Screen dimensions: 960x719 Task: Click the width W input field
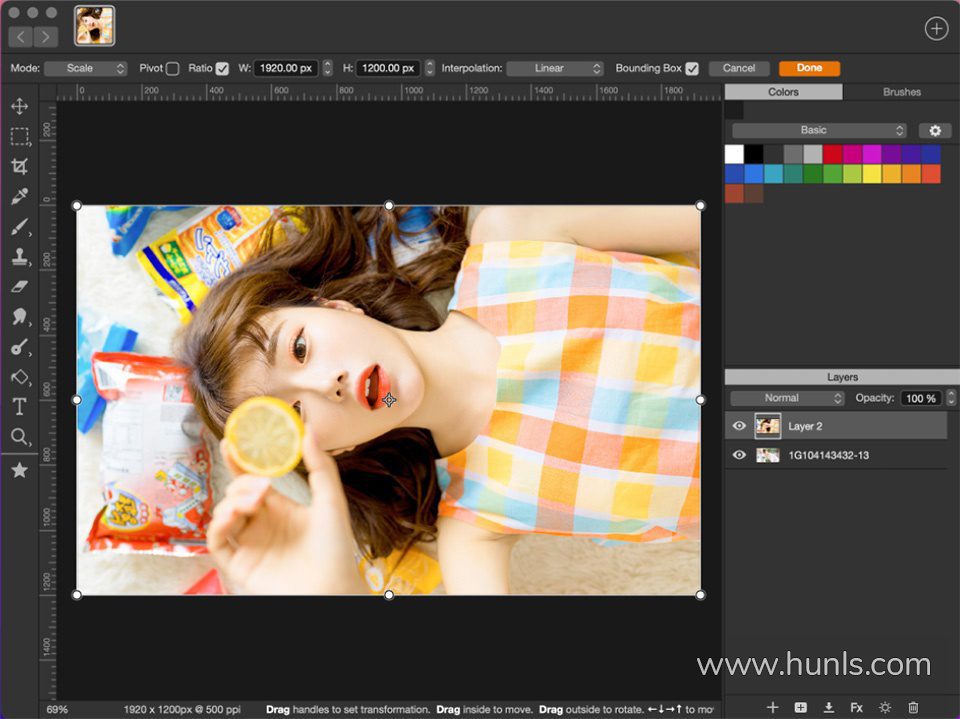285,68
